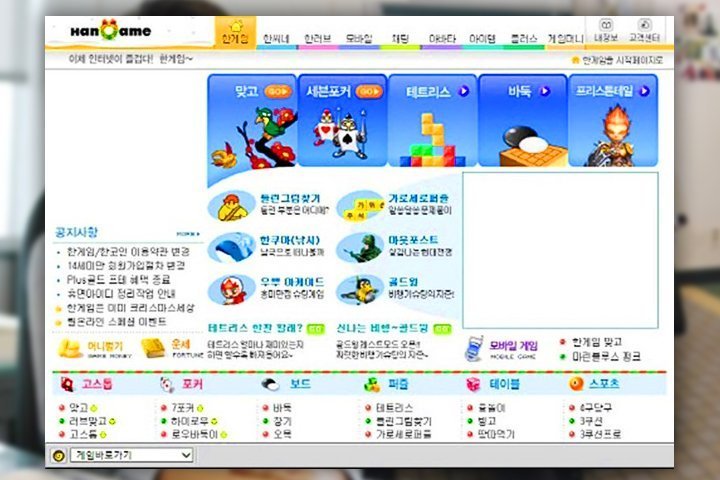Open the 채팅 tab
The width and height of the screenshot is (720, 480).
point(400,39)
